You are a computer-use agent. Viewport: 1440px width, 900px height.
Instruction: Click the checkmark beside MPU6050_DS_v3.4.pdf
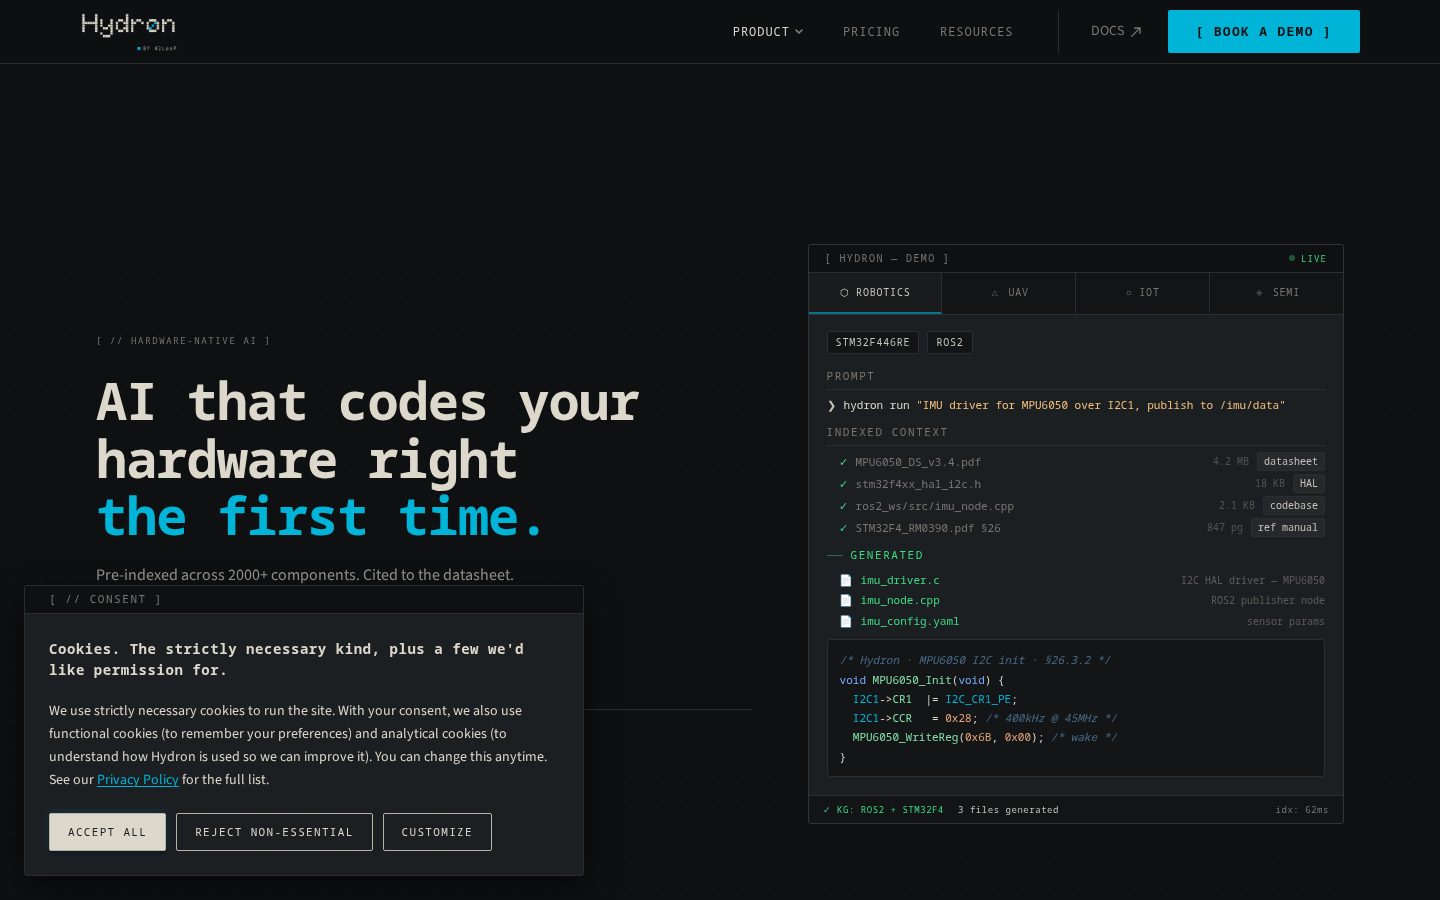pos(843,462)
